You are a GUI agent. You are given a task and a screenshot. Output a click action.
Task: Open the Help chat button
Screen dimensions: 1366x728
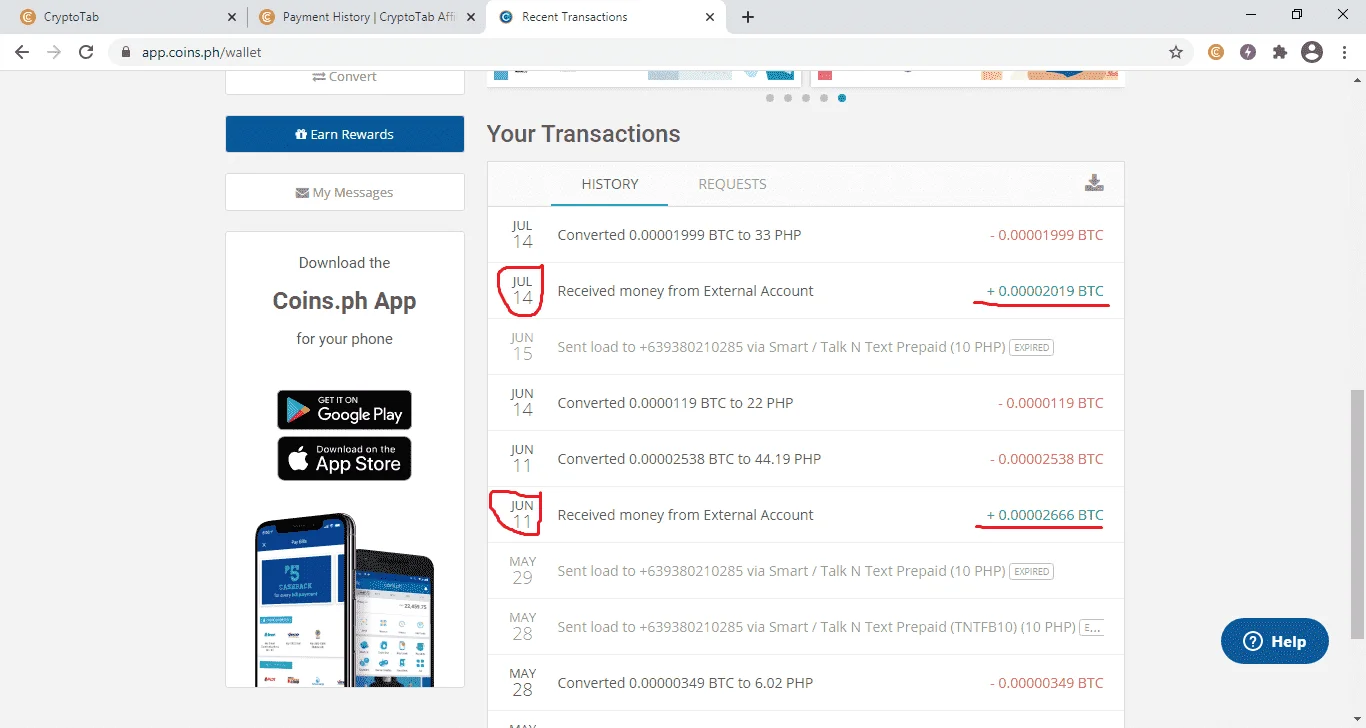(1275, 641)
